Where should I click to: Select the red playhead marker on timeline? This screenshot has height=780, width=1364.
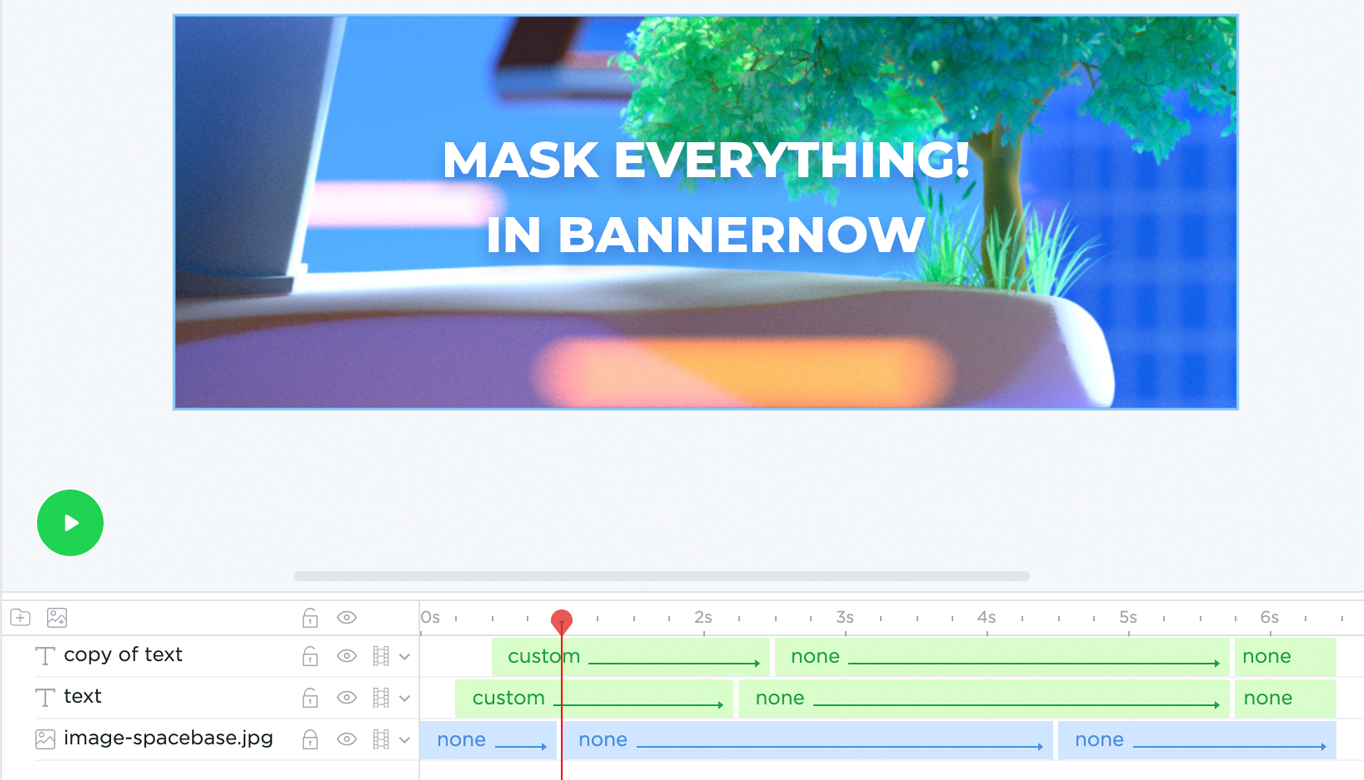(x=562, y=620)
